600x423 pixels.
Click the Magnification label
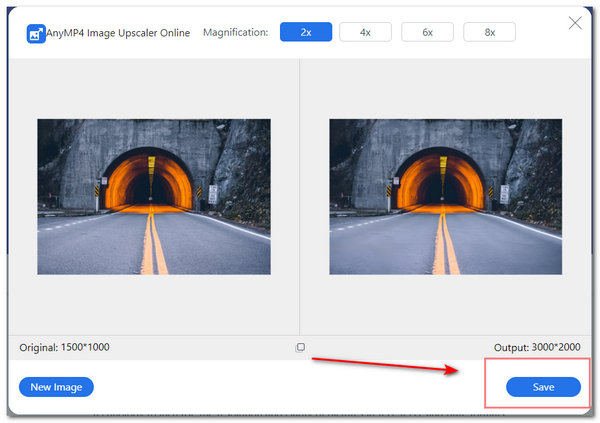click(x=235, y=33)
